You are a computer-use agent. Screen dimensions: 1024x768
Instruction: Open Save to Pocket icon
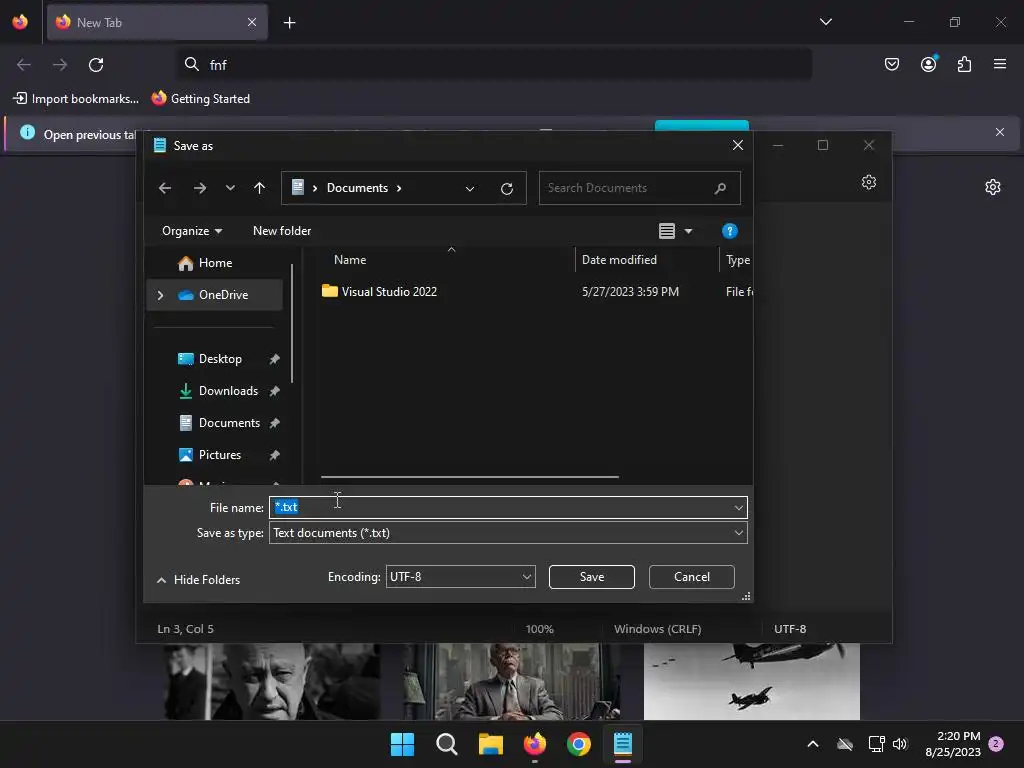pos(891,64)
